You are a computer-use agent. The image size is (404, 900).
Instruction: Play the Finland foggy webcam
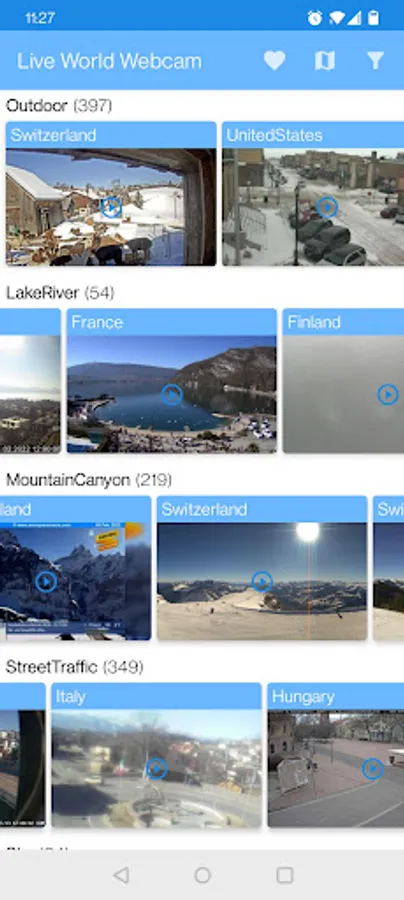pos(388,394)
